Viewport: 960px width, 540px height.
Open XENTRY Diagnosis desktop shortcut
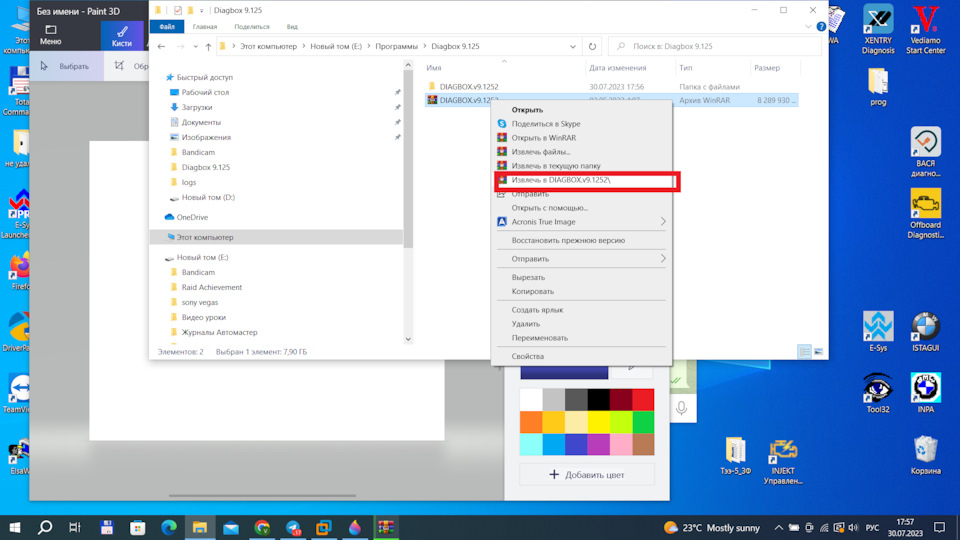point(878,29)
